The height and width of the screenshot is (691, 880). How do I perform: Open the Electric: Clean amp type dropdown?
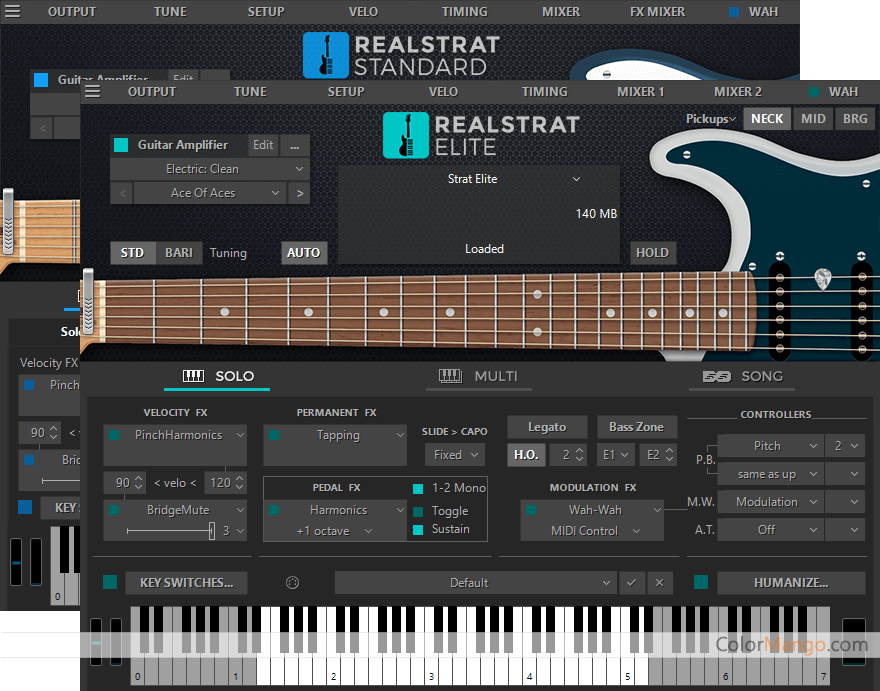[x=210, y=169]
